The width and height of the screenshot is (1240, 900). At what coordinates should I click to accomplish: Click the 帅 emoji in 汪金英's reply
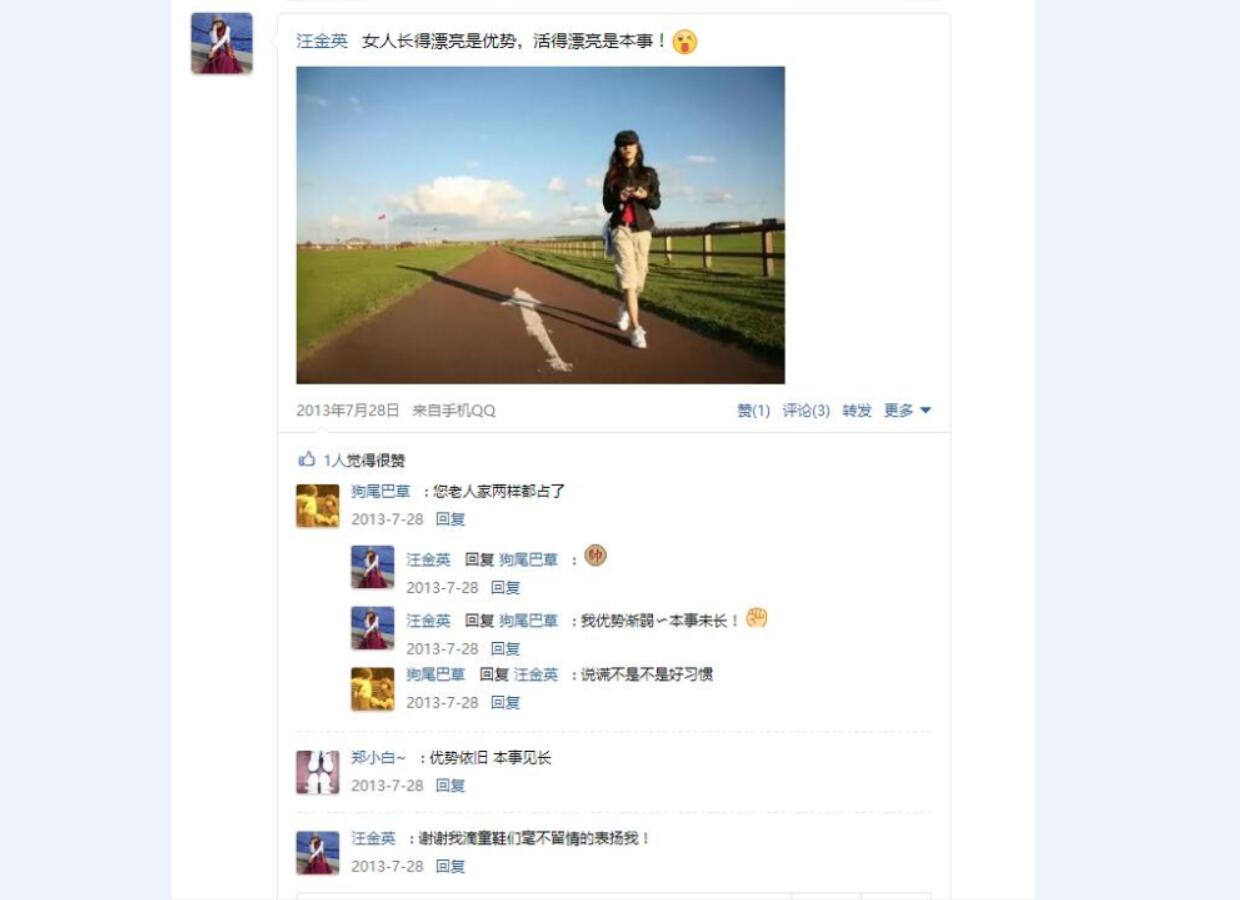[595, 556]
